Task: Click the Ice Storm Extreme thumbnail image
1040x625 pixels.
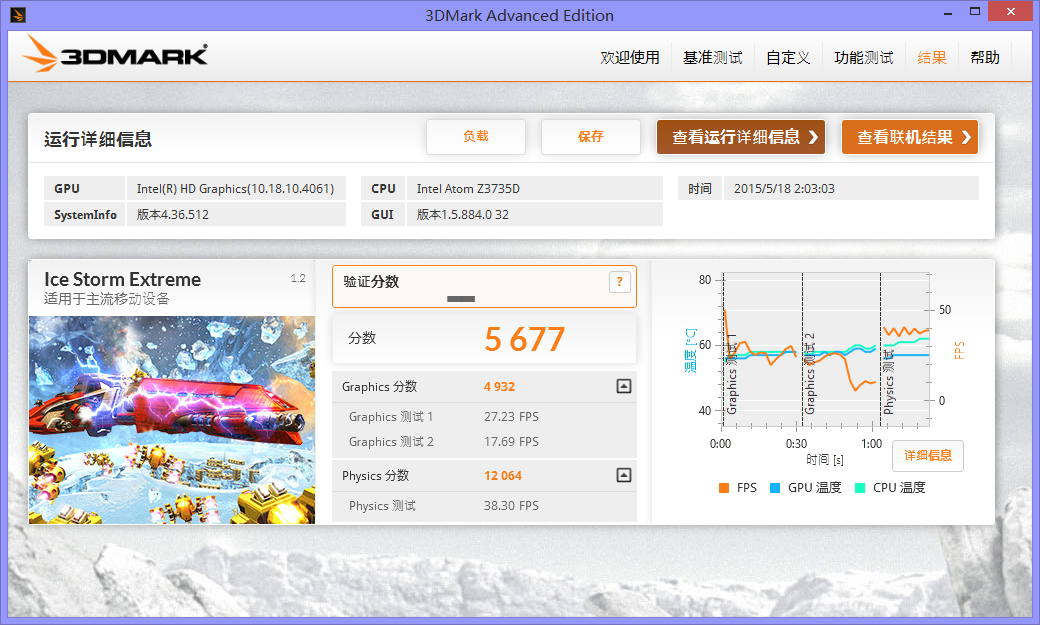Action: click(x=172, y=420)
